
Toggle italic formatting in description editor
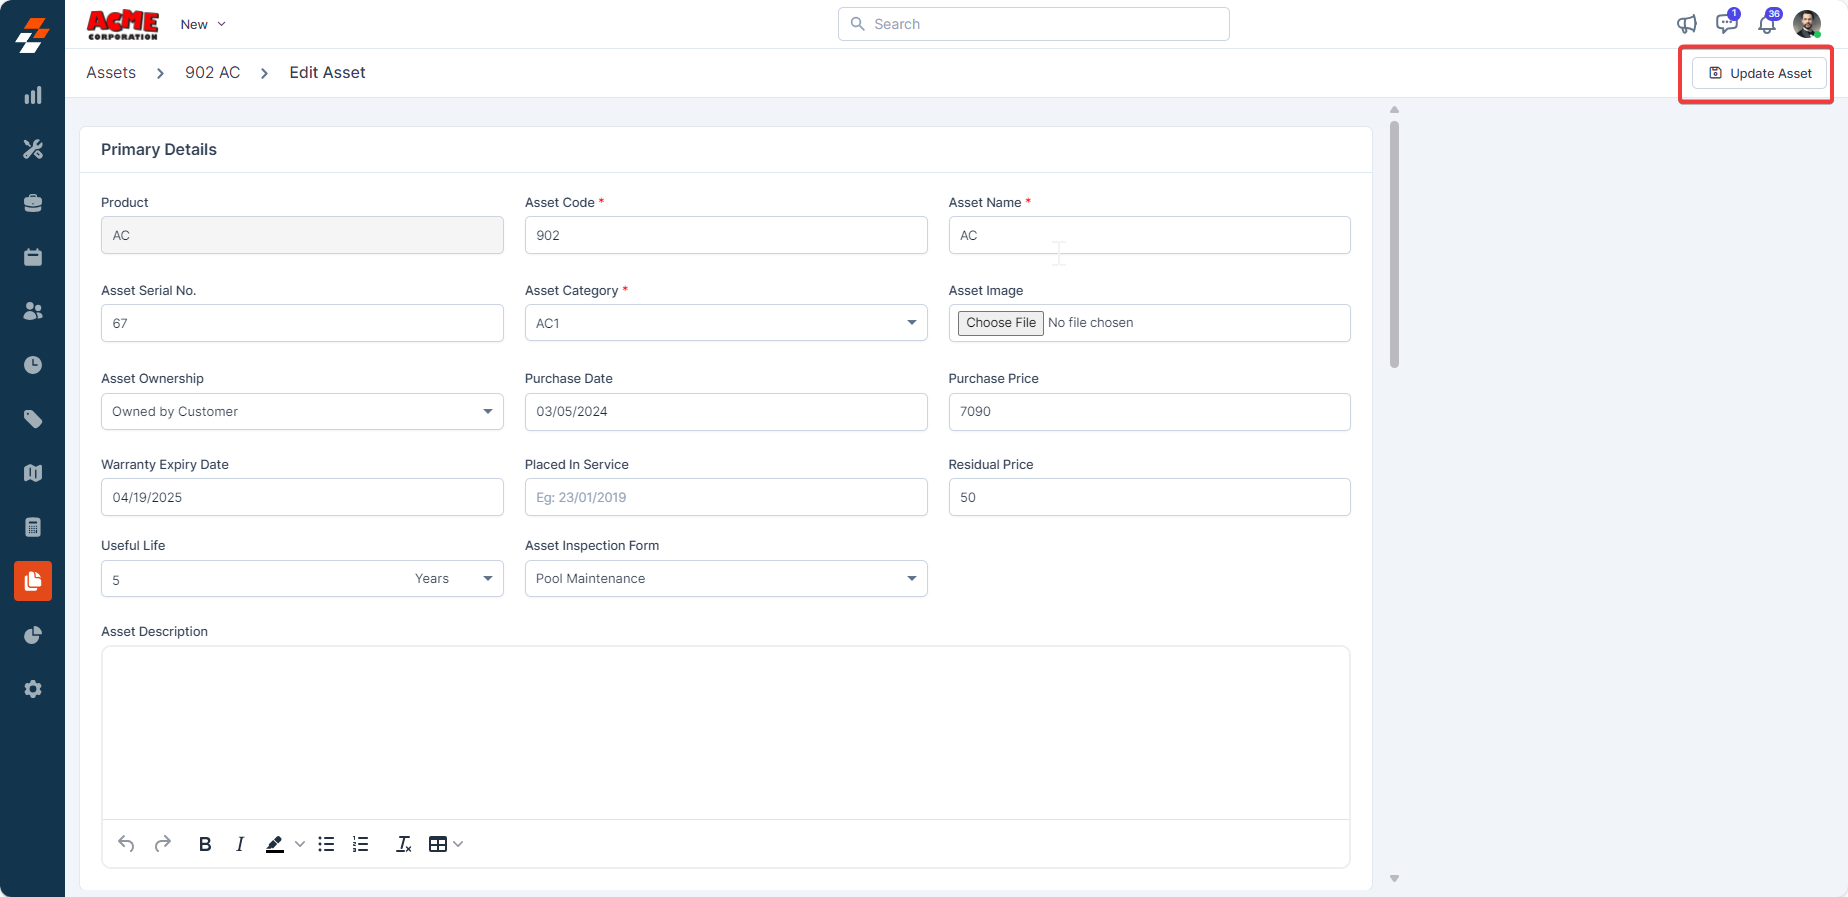[240, 844]
